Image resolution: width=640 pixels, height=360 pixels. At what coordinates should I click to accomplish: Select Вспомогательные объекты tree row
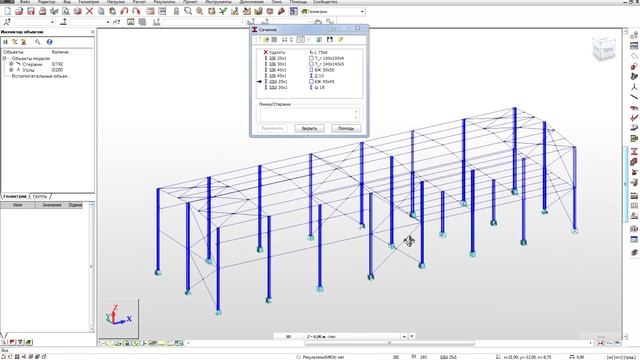(x=41, y=76)
